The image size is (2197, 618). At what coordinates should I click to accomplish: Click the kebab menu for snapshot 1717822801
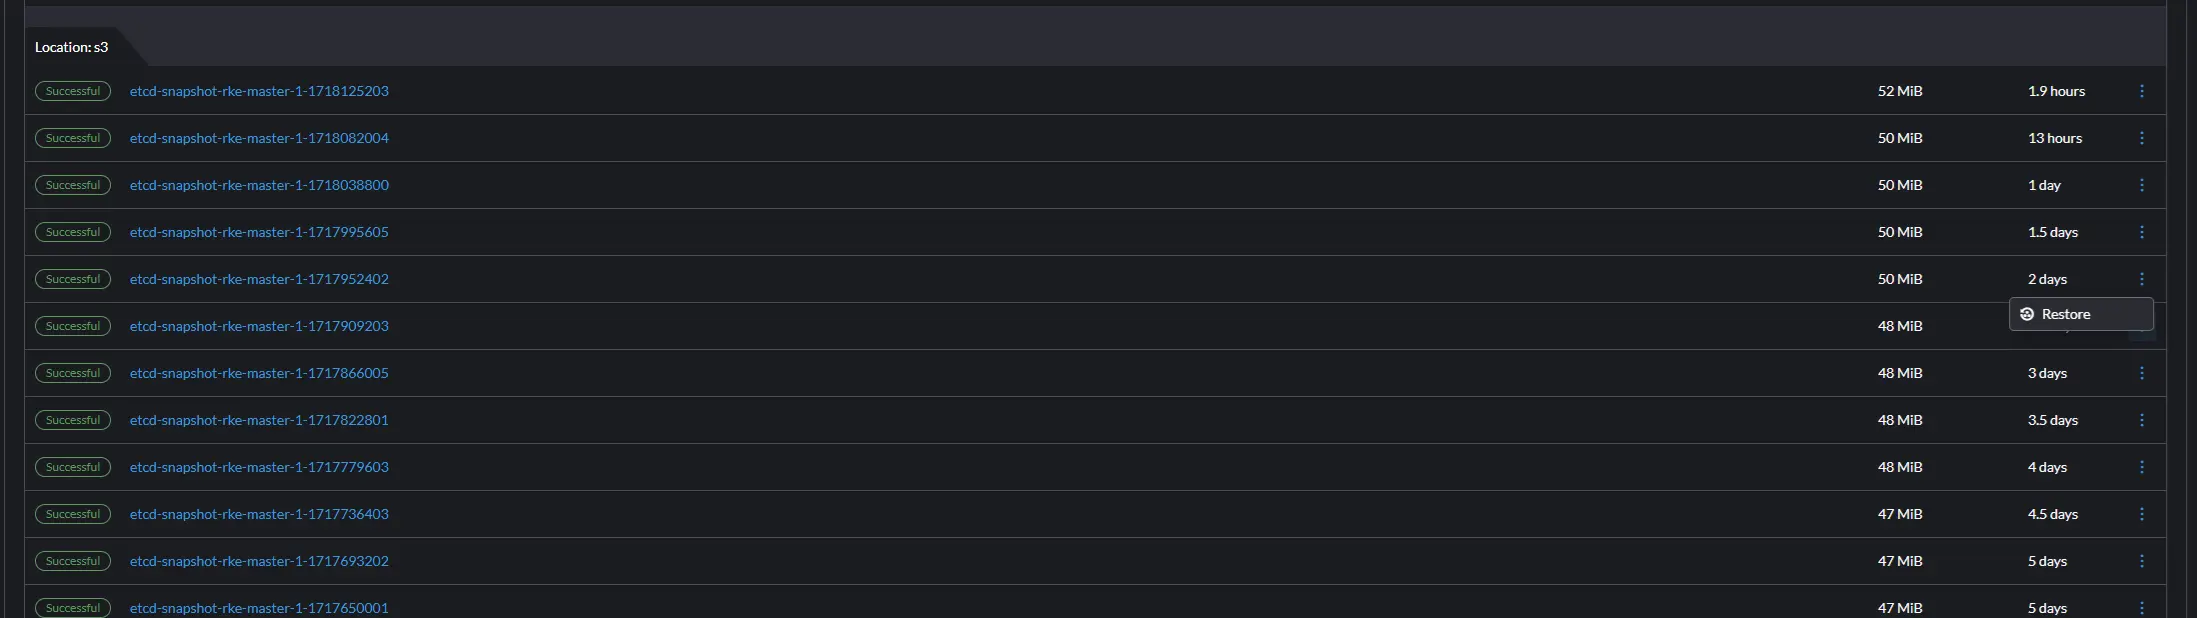click(2141, 420)
